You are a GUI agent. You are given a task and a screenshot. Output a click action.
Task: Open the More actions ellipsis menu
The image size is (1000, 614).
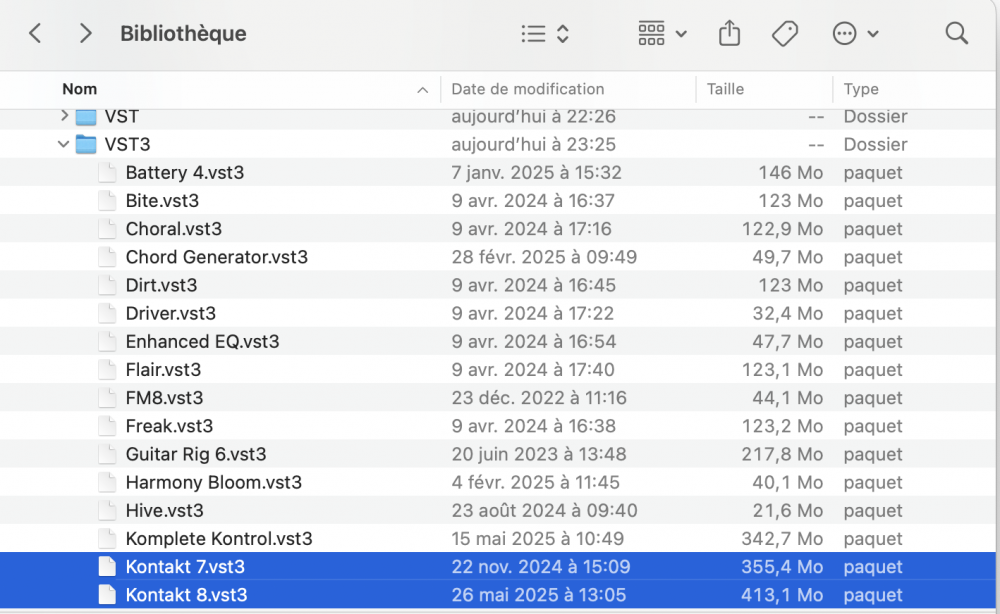tap(855, 33)
